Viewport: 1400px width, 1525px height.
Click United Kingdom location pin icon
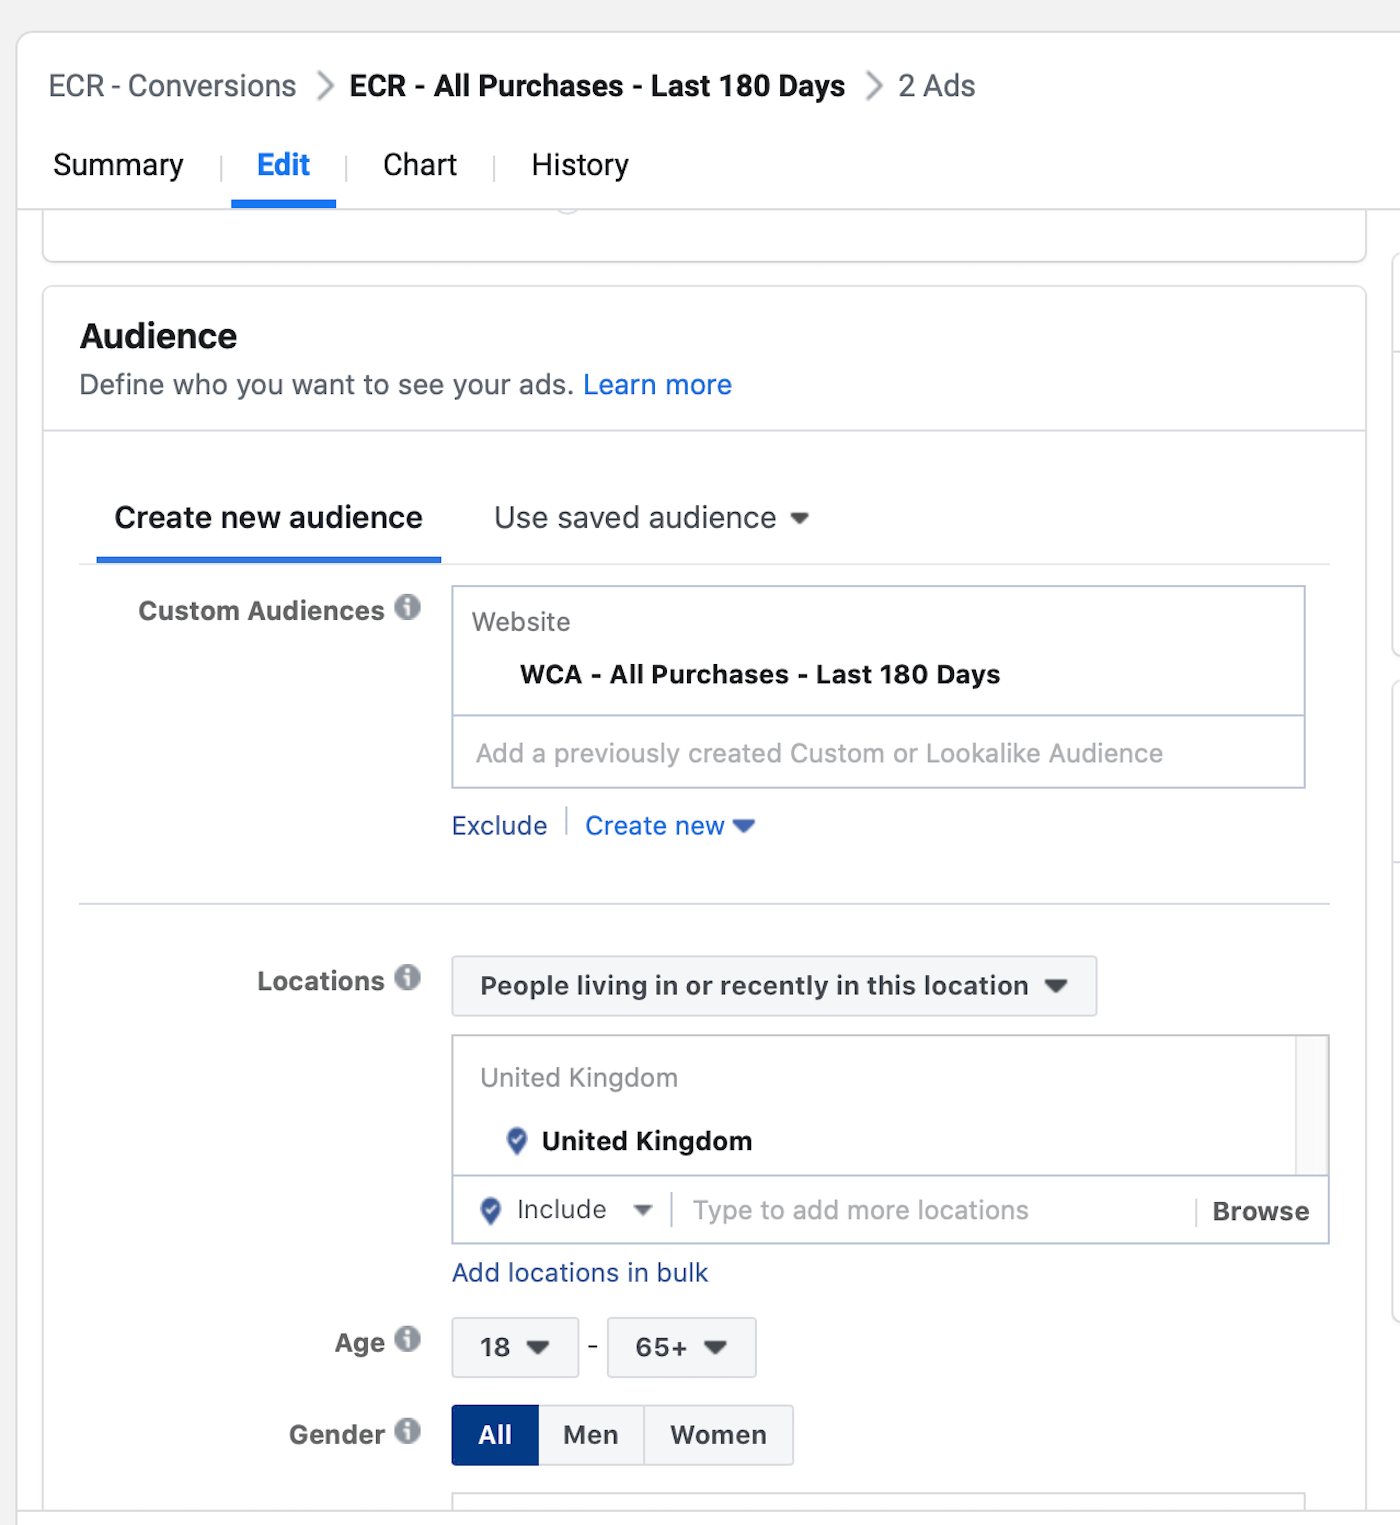pyautogui.click(x=517, y=1141)
